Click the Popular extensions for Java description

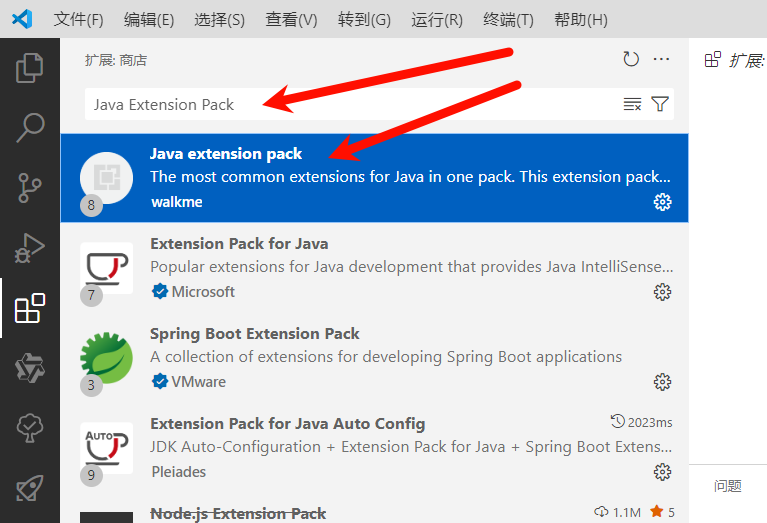pyautogui.click(x=412, y=267)
